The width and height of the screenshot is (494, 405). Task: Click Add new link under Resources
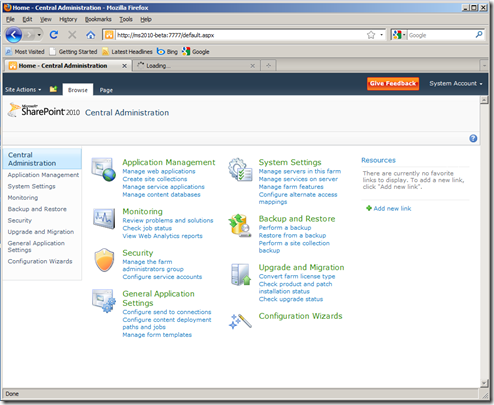tap(389, 208)
